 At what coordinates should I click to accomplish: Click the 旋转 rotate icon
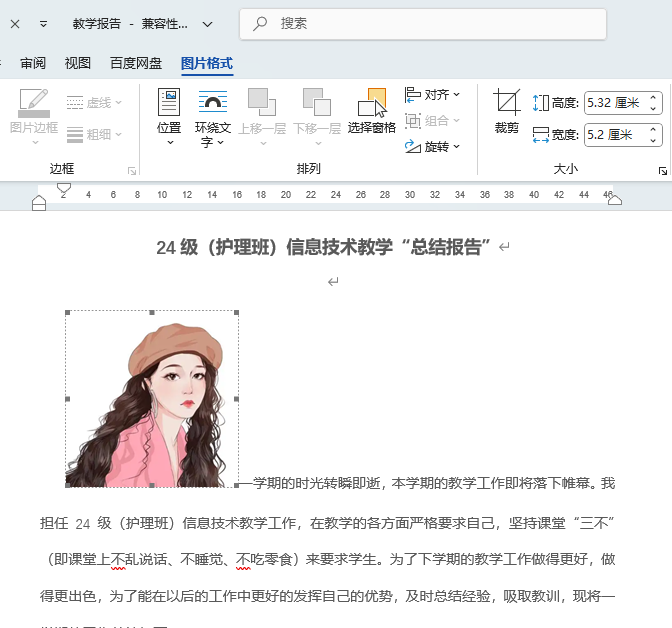(x=412, y=147)
